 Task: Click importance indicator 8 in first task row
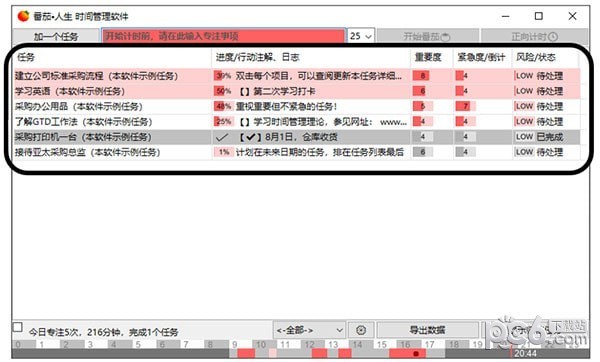coord(421,76)
